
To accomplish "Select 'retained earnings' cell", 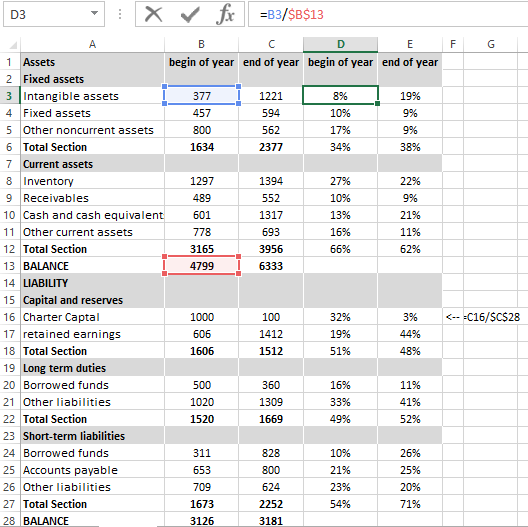I will coord(93,334).
